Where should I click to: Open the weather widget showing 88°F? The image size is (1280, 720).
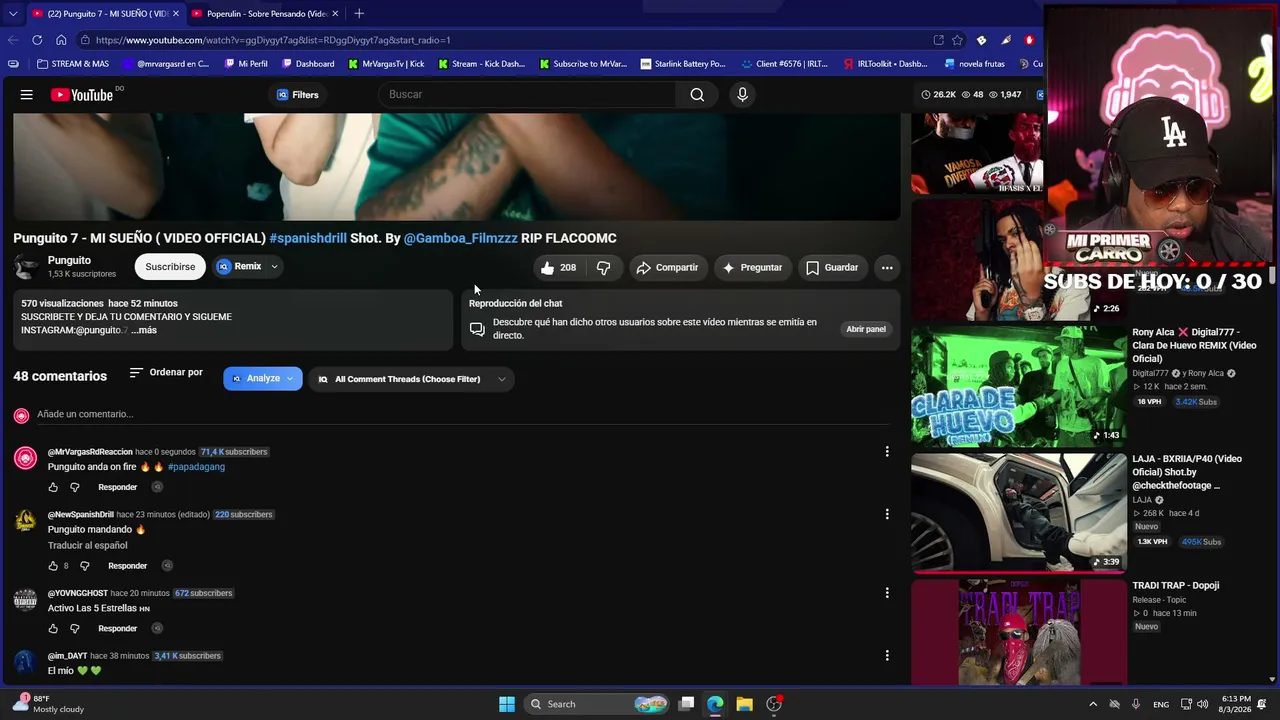(x=48, y=704)
